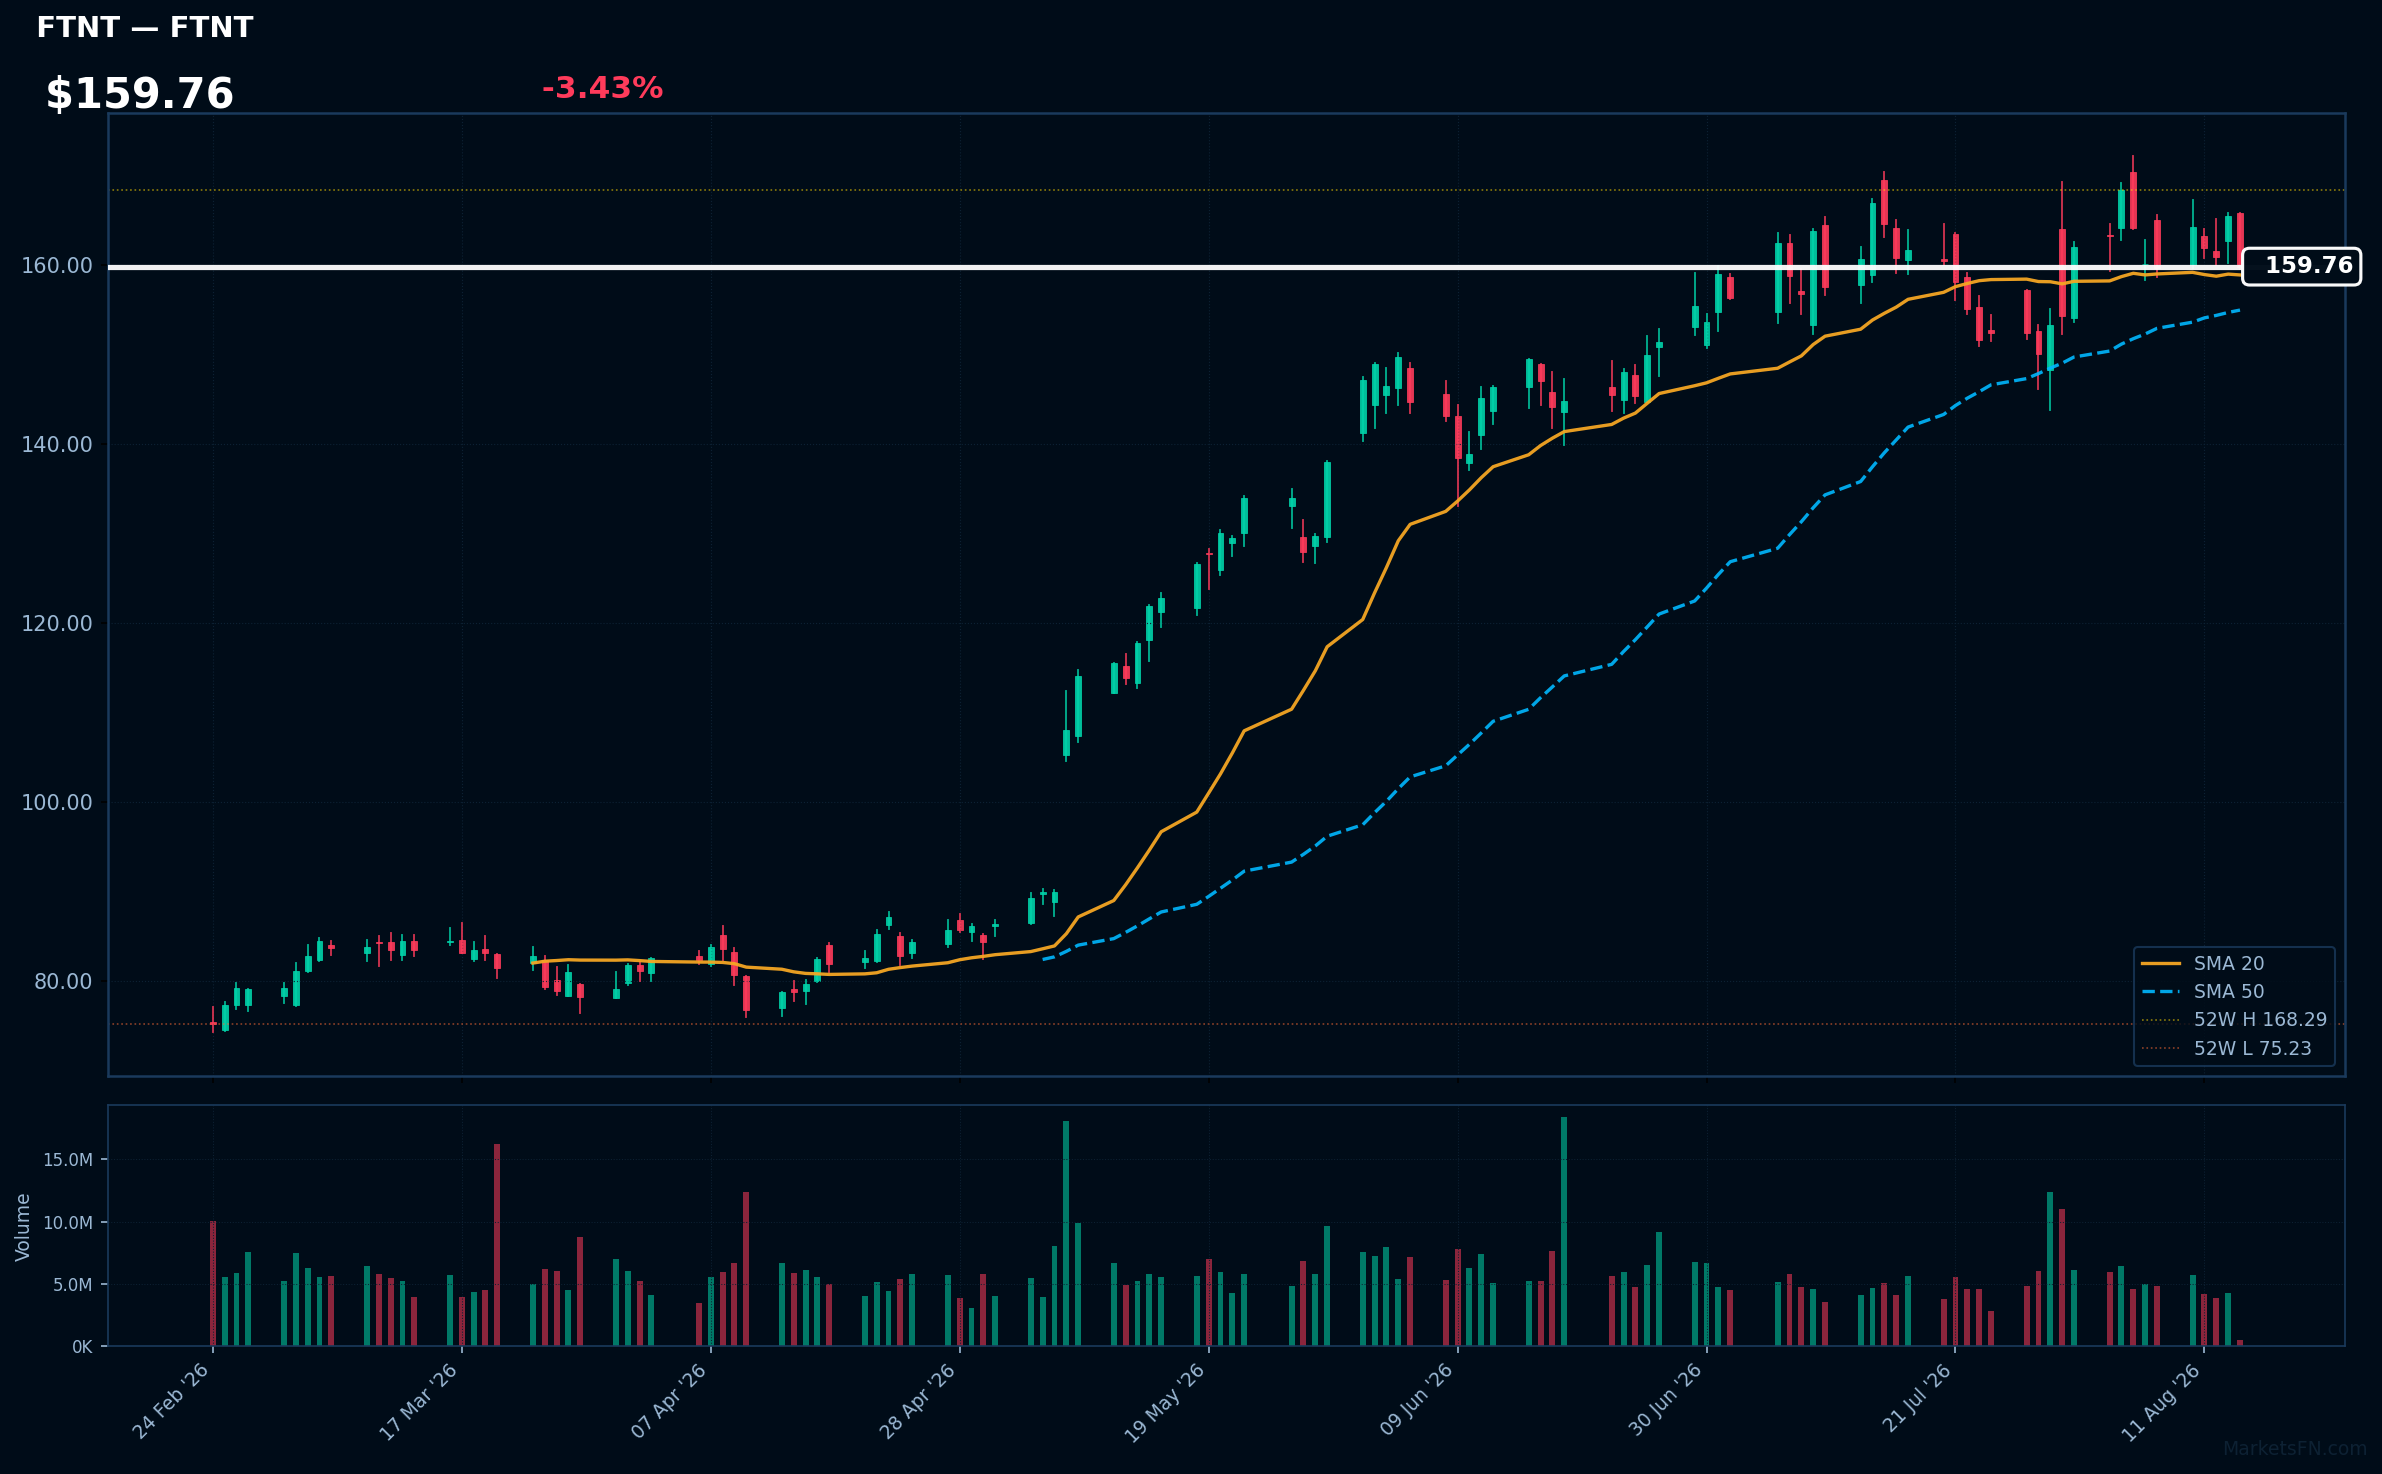Click the 100.00 price axis label

click(57, 803)
